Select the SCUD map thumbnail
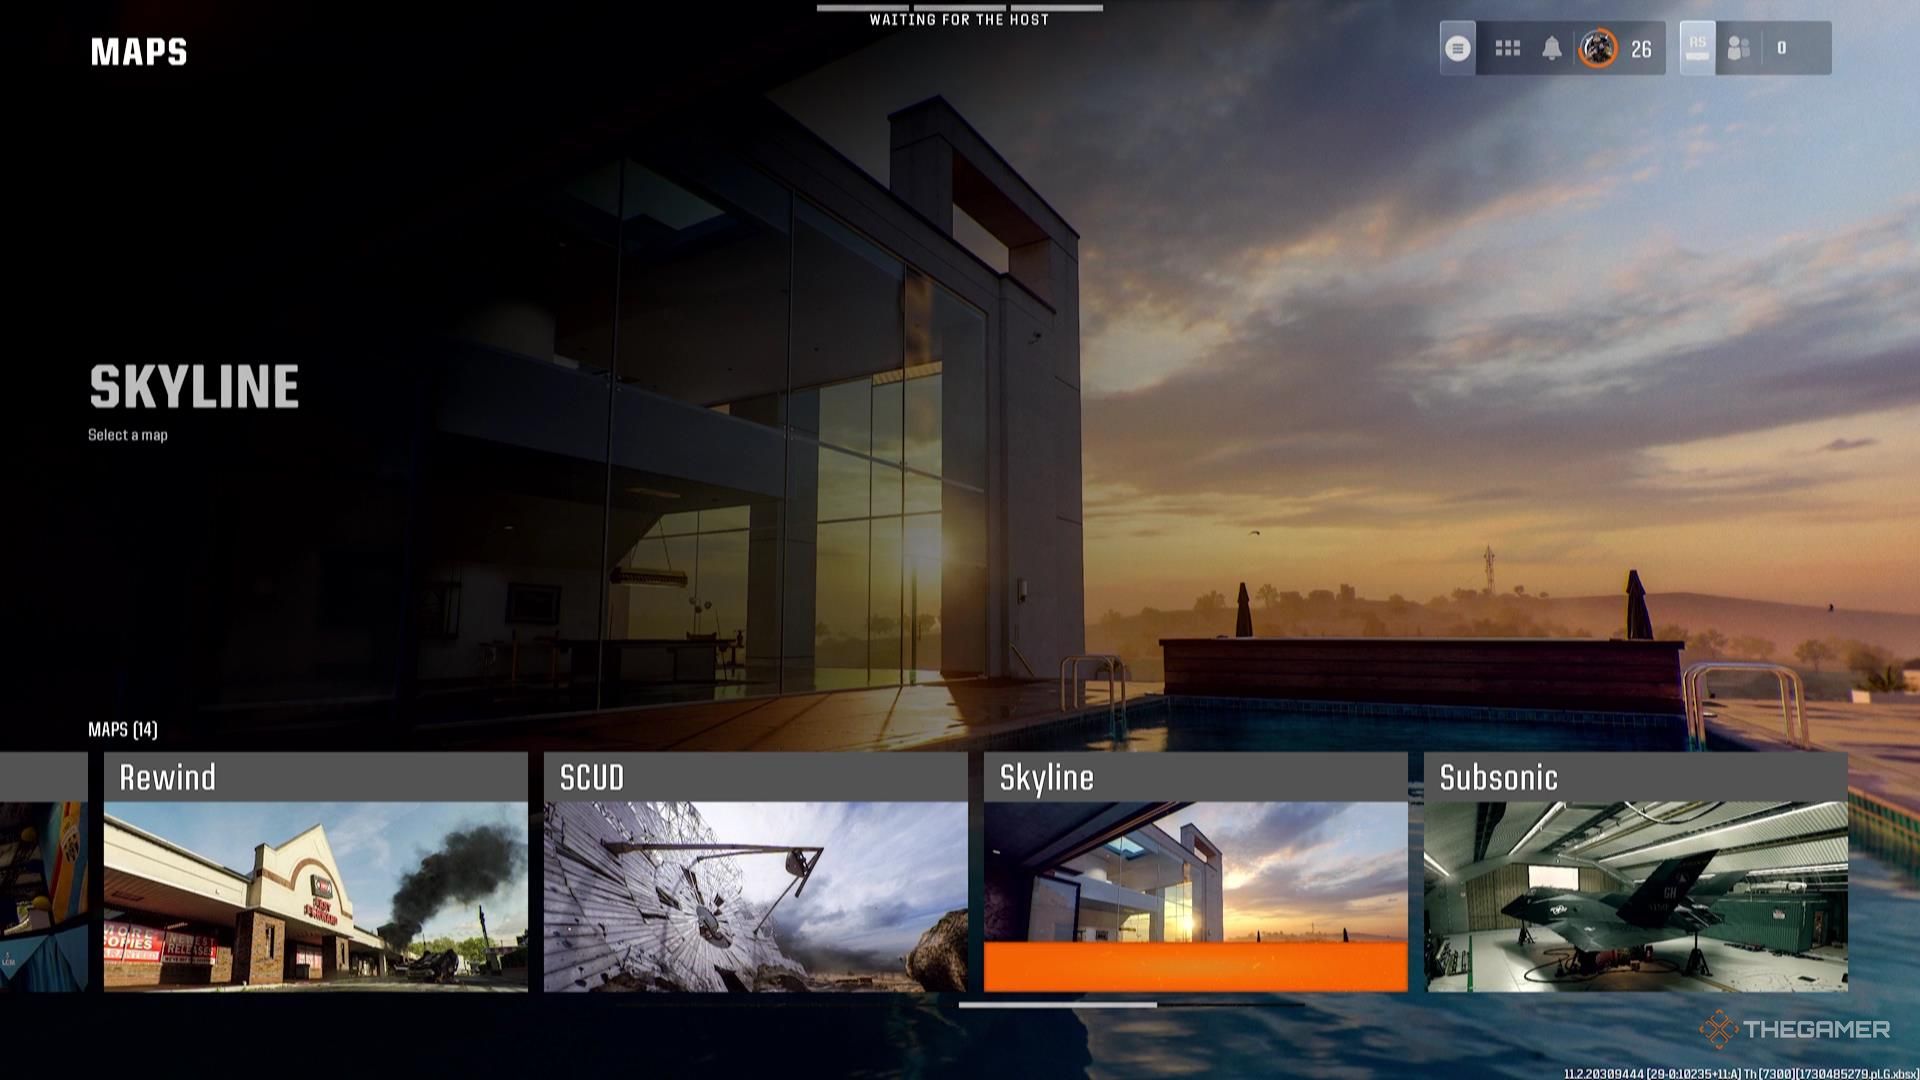The image size is (1920, 1080). pos(755,896)
